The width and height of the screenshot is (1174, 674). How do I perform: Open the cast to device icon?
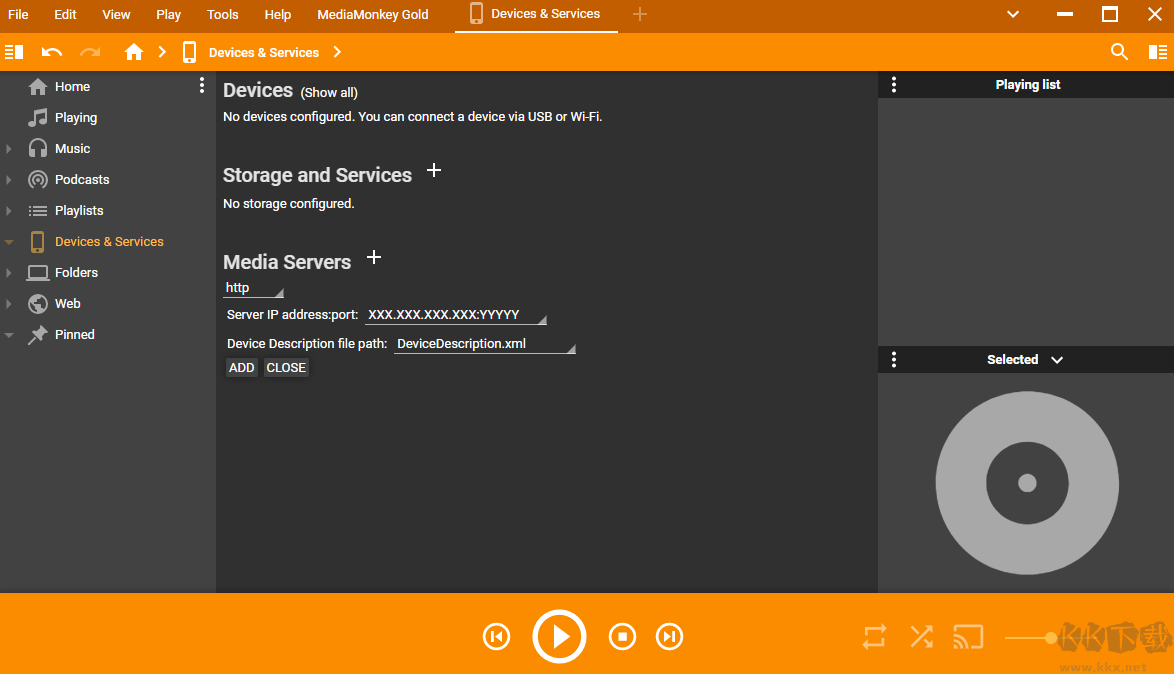click(968, 636)
